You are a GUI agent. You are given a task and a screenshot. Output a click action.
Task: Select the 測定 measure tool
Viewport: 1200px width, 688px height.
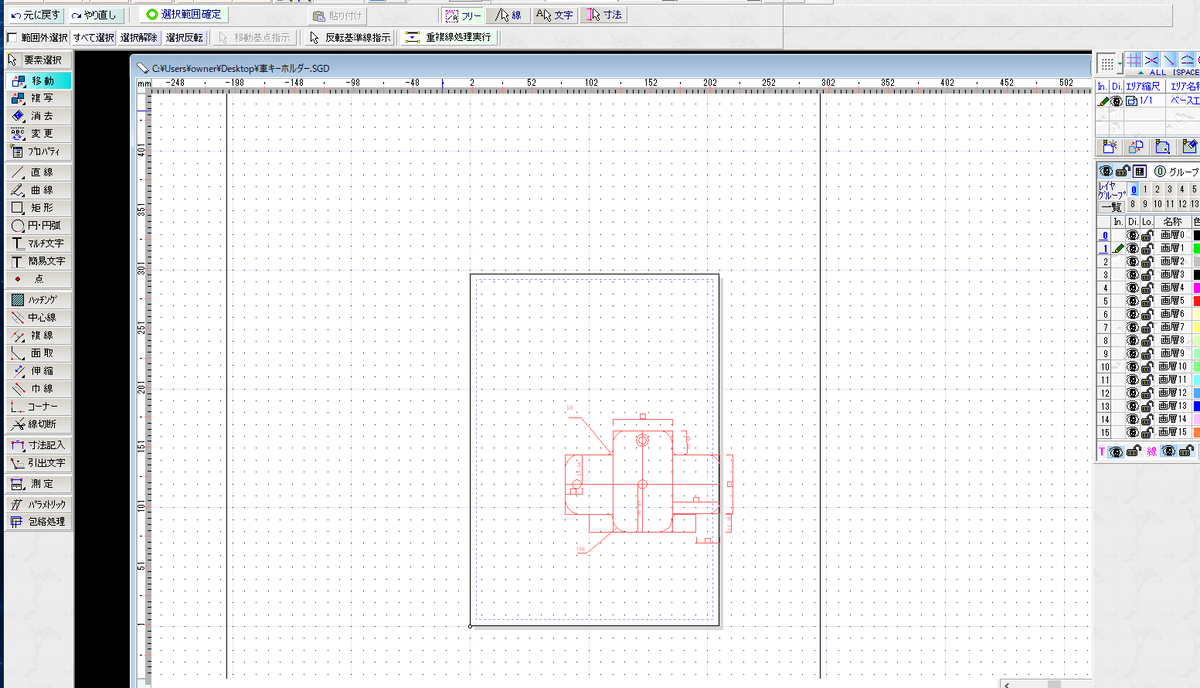click(x=38, y=484)
